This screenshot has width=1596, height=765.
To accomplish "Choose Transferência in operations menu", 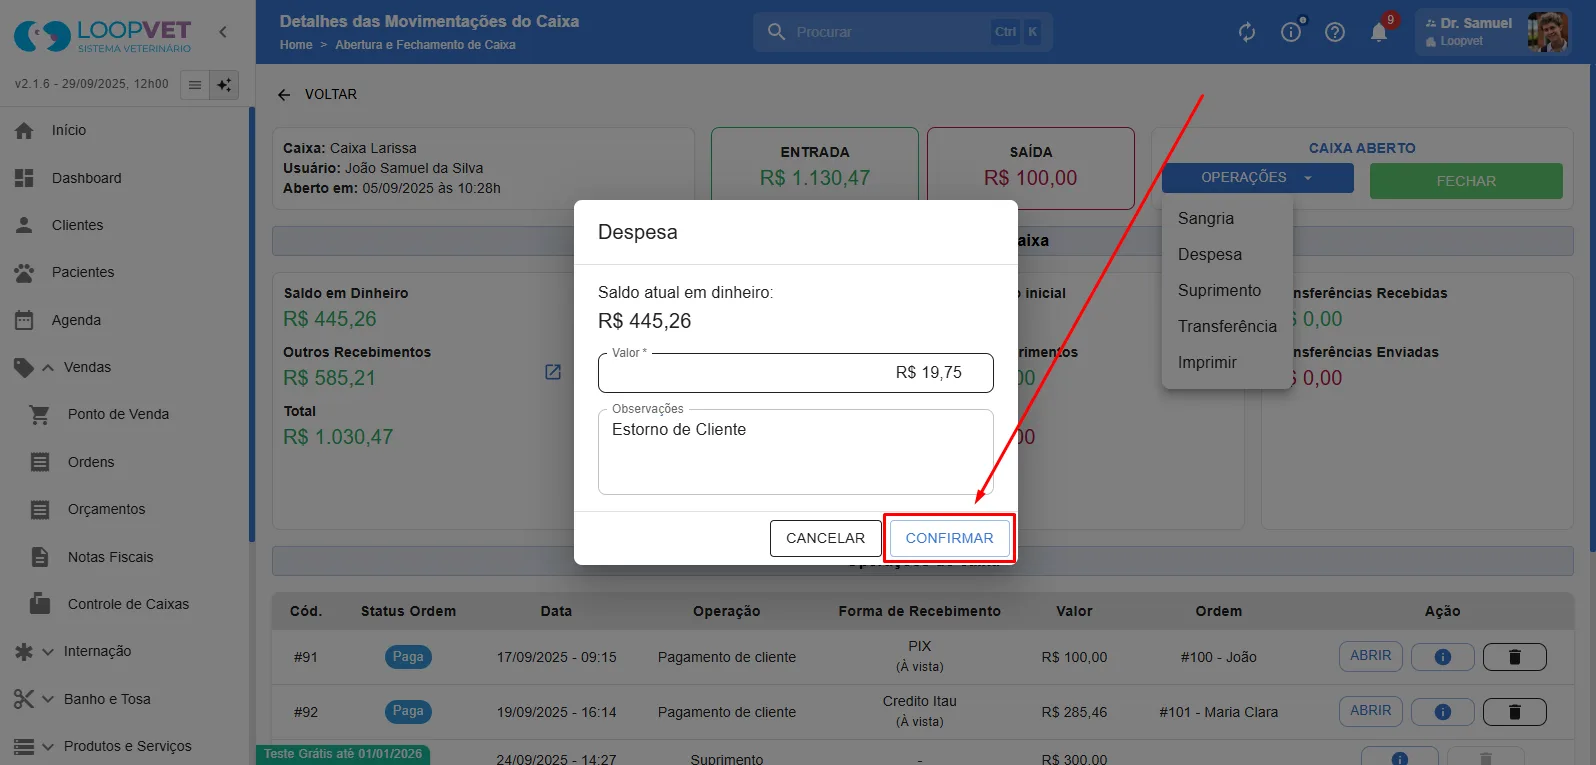I will click(x=1227, y=326).
